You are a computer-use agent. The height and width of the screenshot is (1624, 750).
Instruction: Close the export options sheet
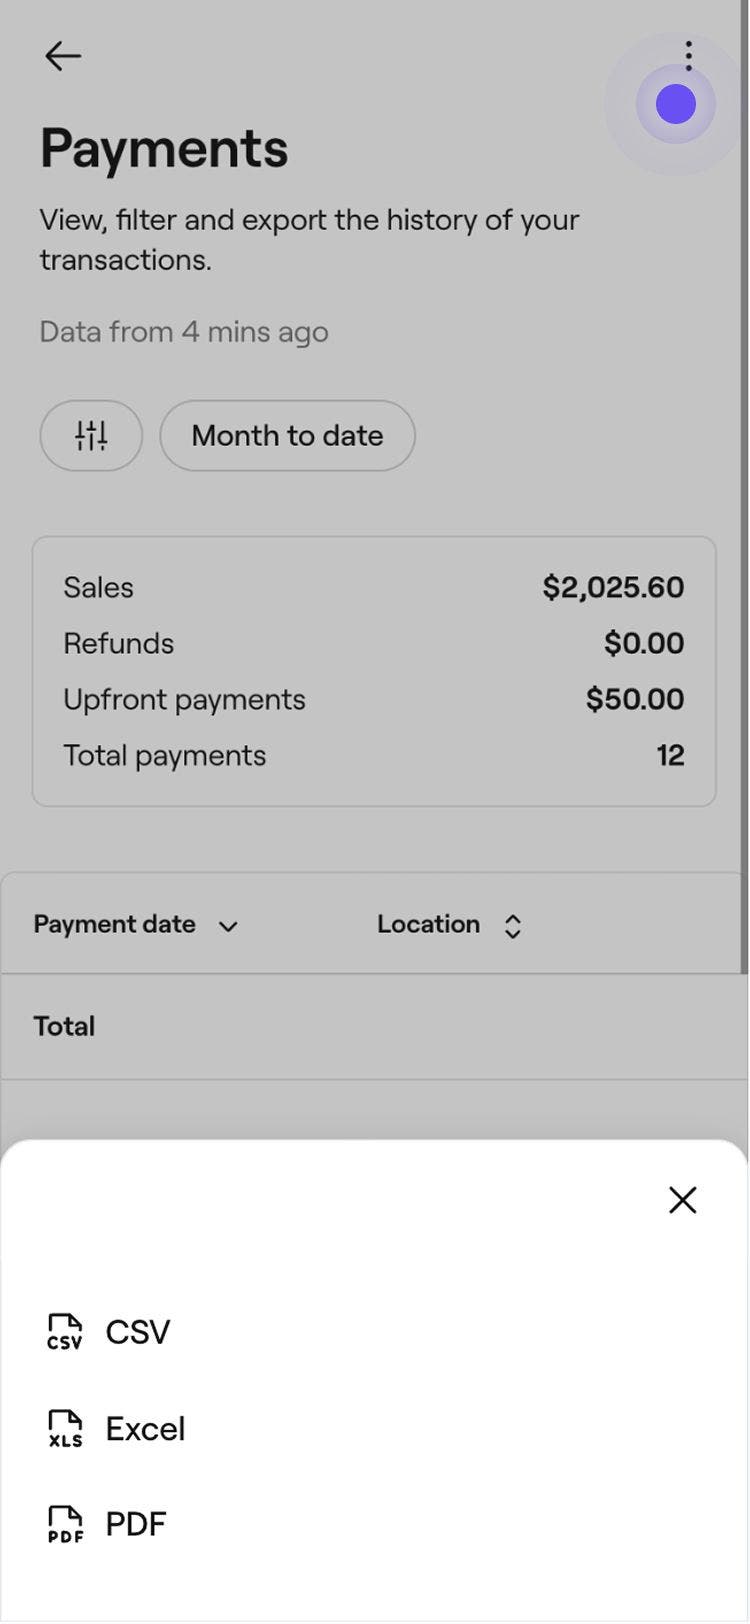coord(682,1200)
